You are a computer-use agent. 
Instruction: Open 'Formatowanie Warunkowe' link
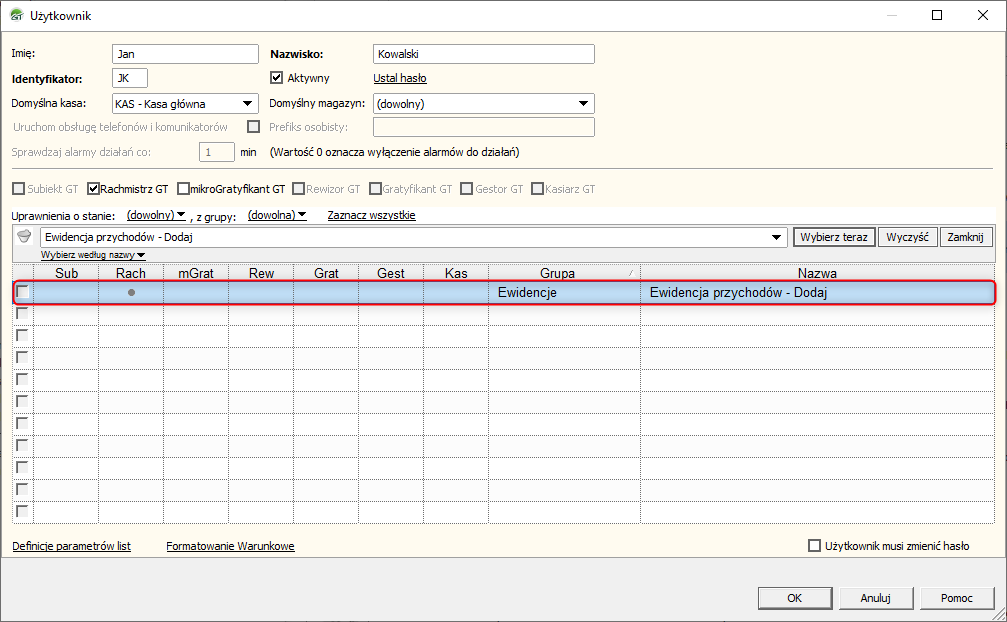231,546
